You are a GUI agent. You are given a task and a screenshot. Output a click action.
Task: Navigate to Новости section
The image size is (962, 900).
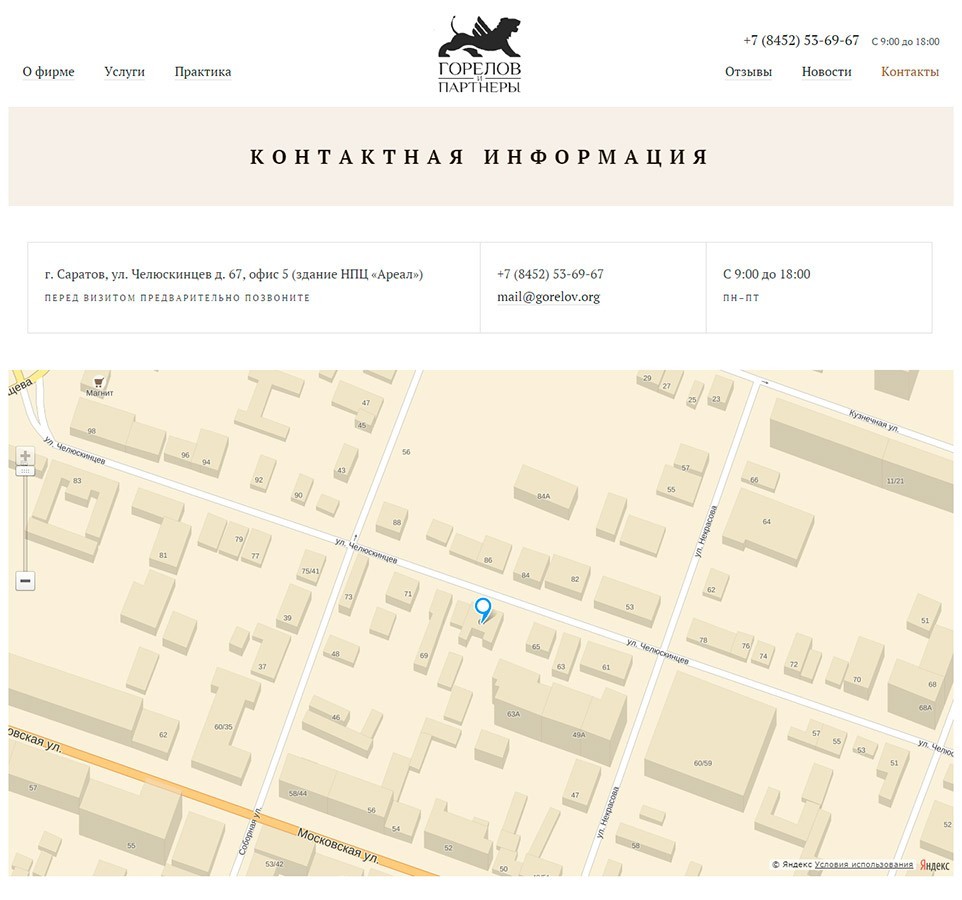(x=826, y=72)
